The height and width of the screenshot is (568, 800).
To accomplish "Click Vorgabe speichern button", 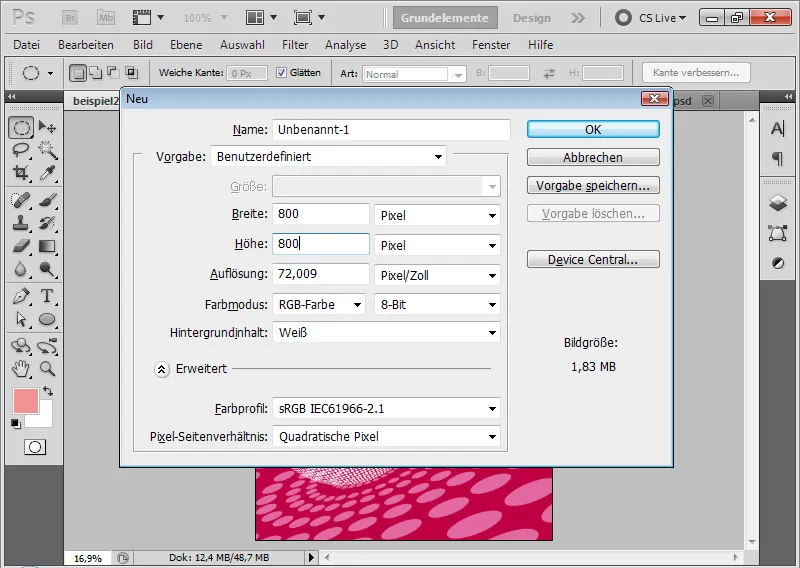I will pos(593,185).
